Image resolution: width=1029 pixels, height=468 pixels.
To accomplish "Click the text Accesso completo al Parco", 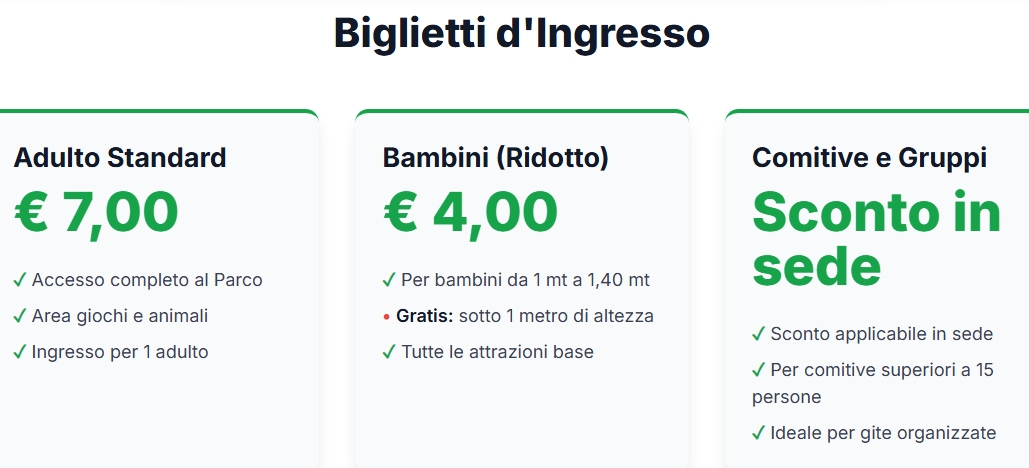I will 147,280.
